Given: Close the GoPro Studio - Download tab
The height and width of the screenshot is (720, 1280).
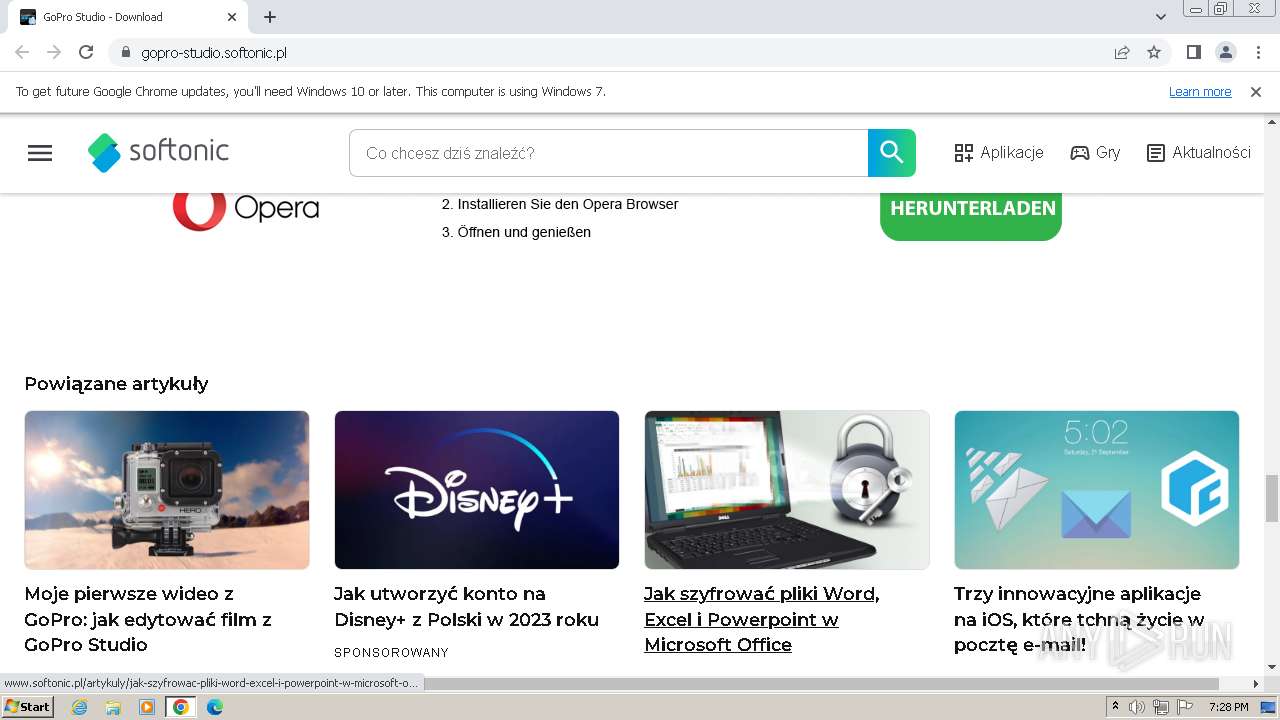Looking at the screenshot, I should tap(232, 17).
